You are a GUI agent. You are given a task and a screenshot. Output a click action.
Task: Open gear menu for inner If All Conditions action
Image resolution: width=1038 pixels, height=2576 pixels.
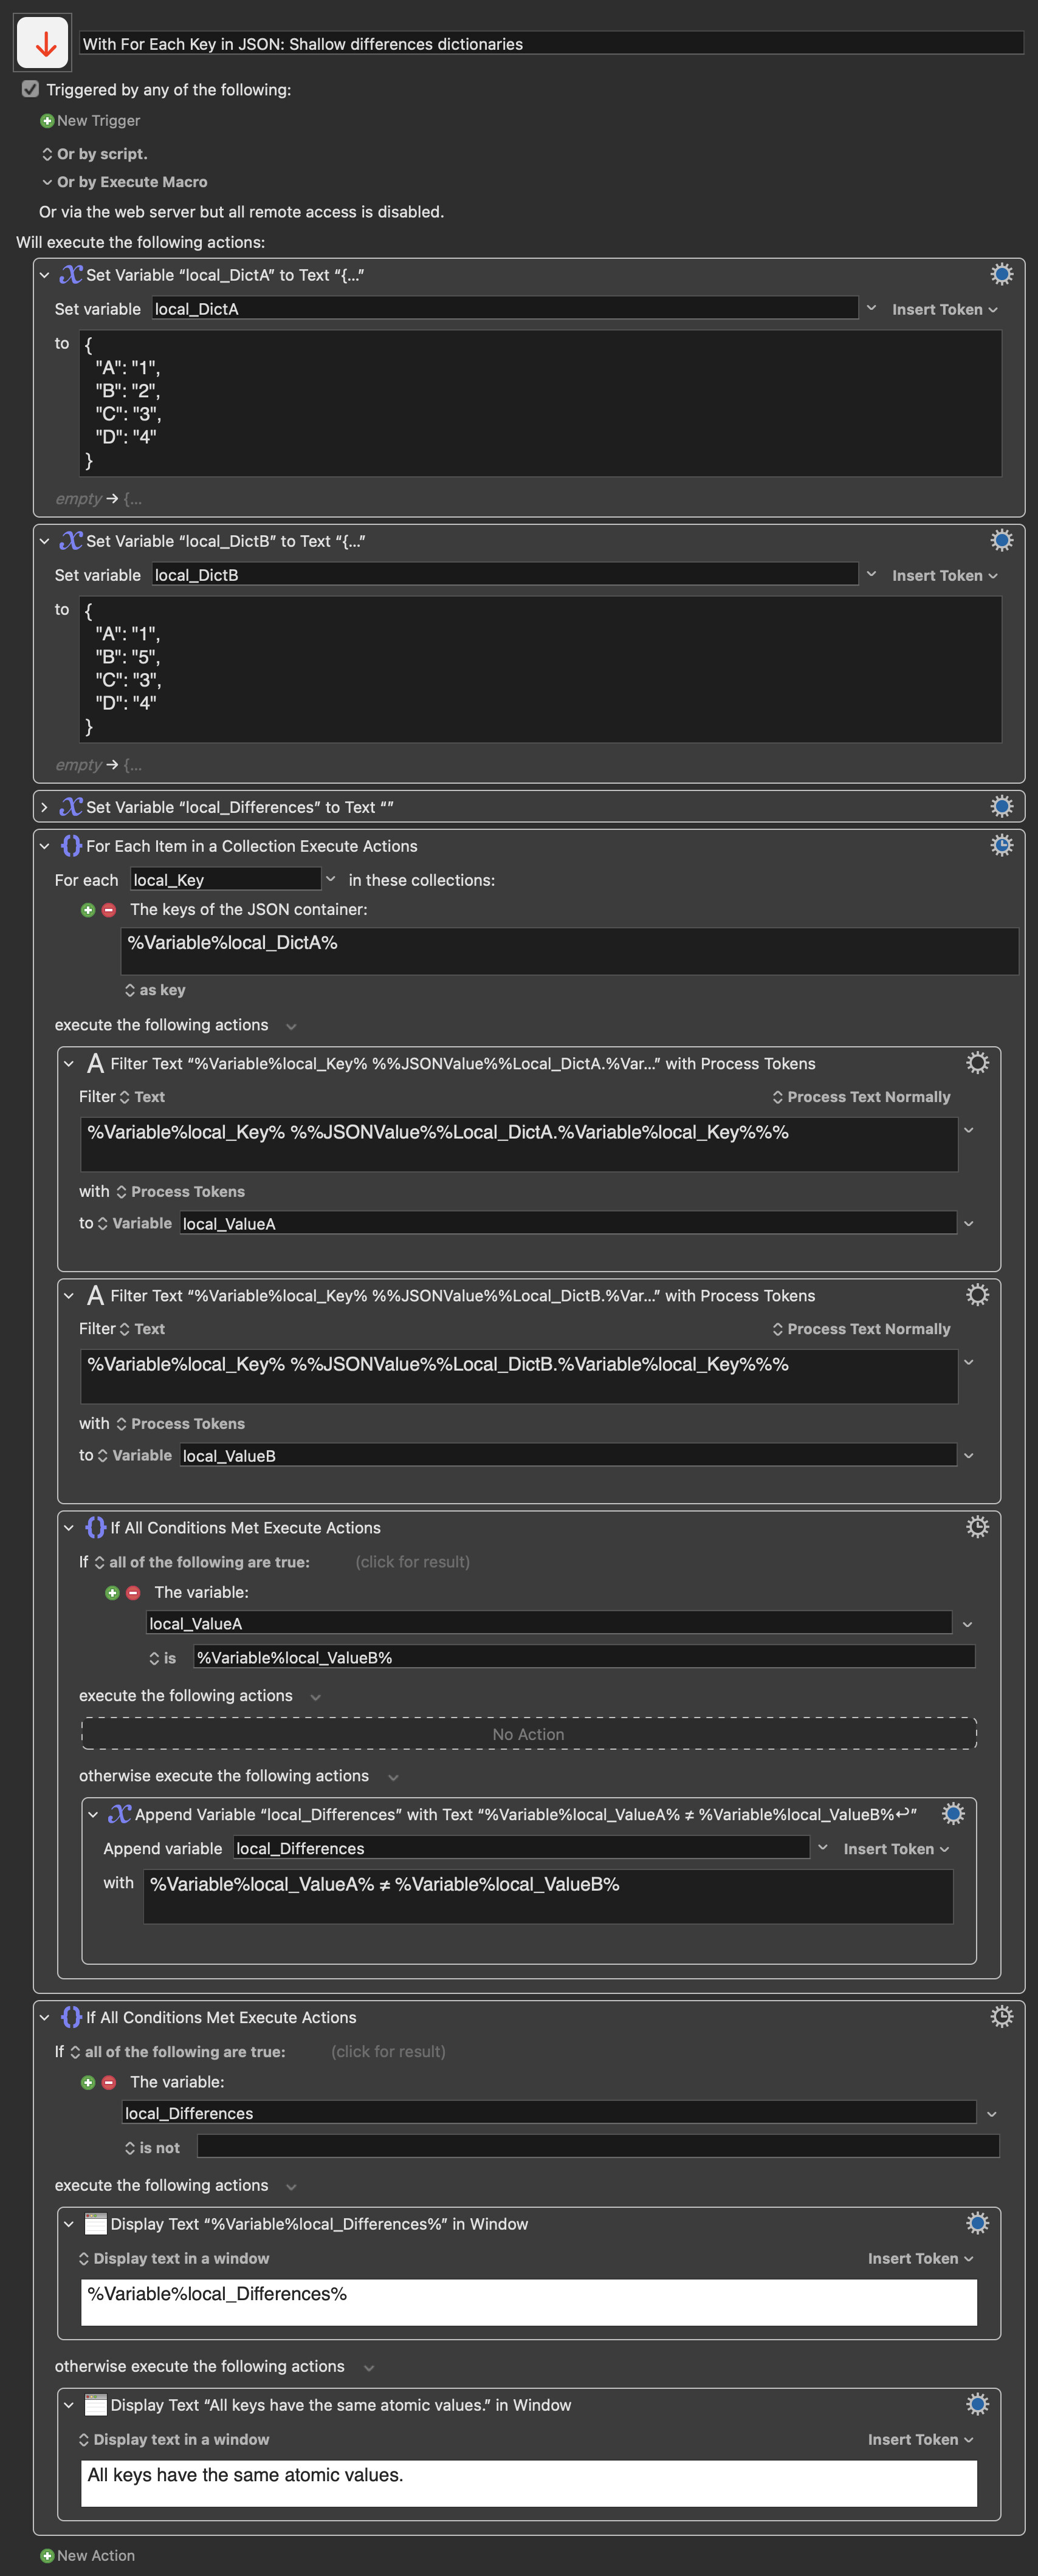click(x=977, y=1526)
